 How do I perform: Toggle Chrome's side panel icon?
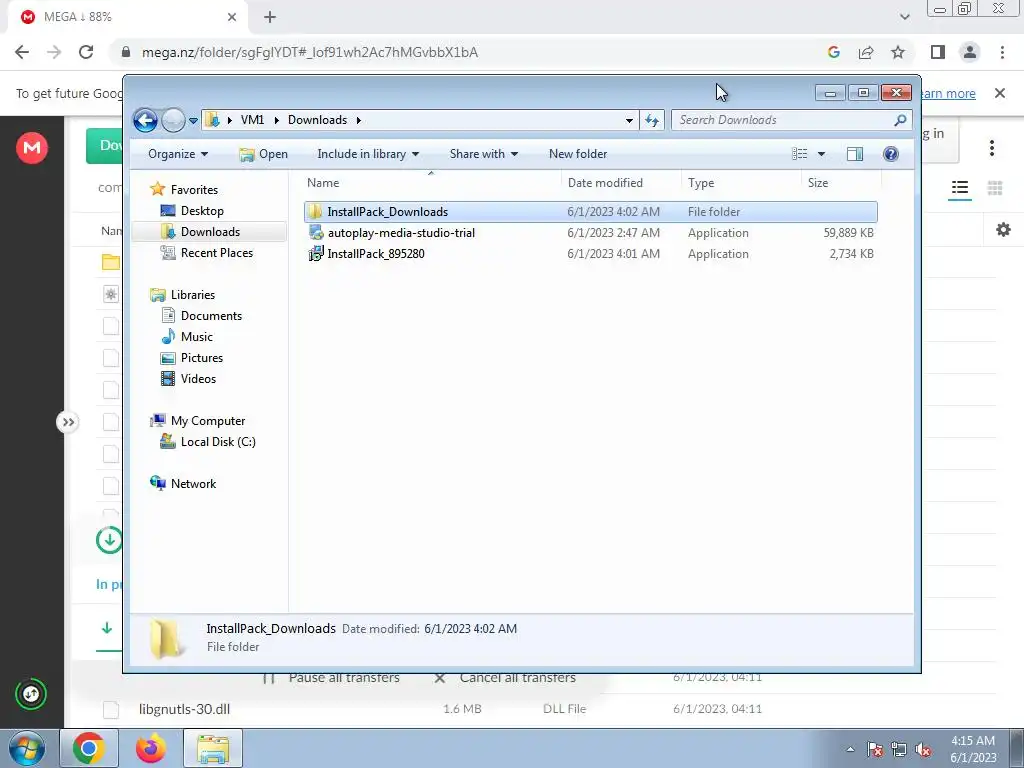[x=938, y=52]
